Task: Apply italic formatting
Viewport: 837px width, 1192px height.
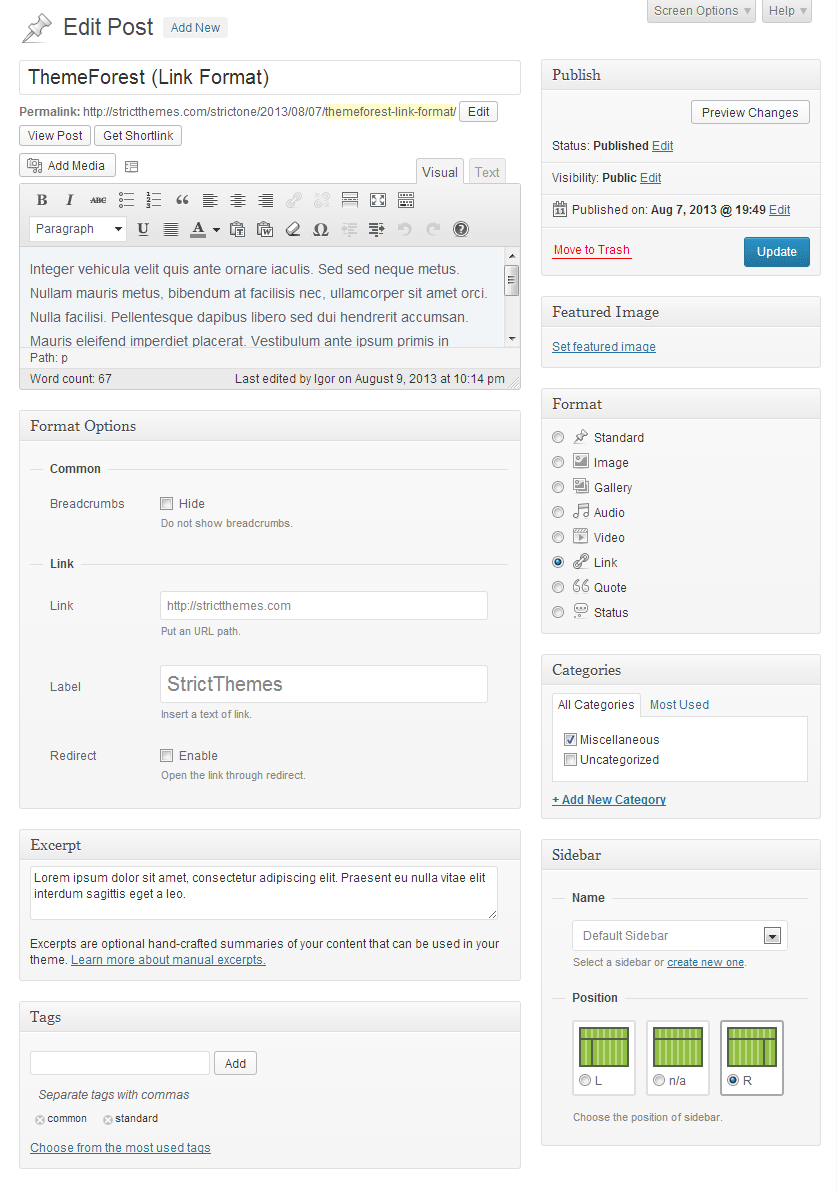Action: 70,200
